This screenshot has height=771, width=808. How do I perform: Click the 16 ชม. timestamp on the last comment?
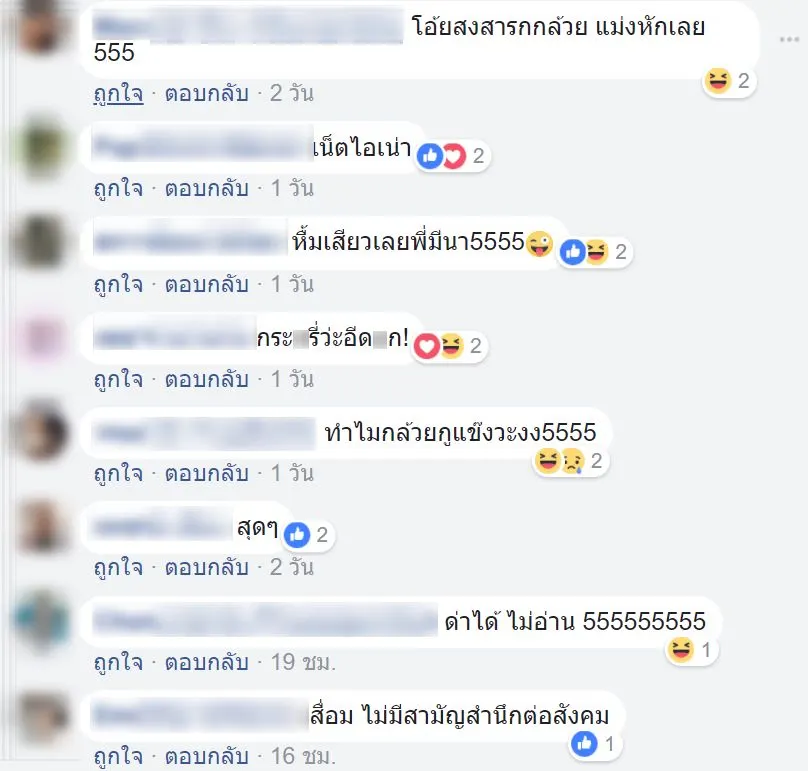pyautogui.click(x=303, y=757)
